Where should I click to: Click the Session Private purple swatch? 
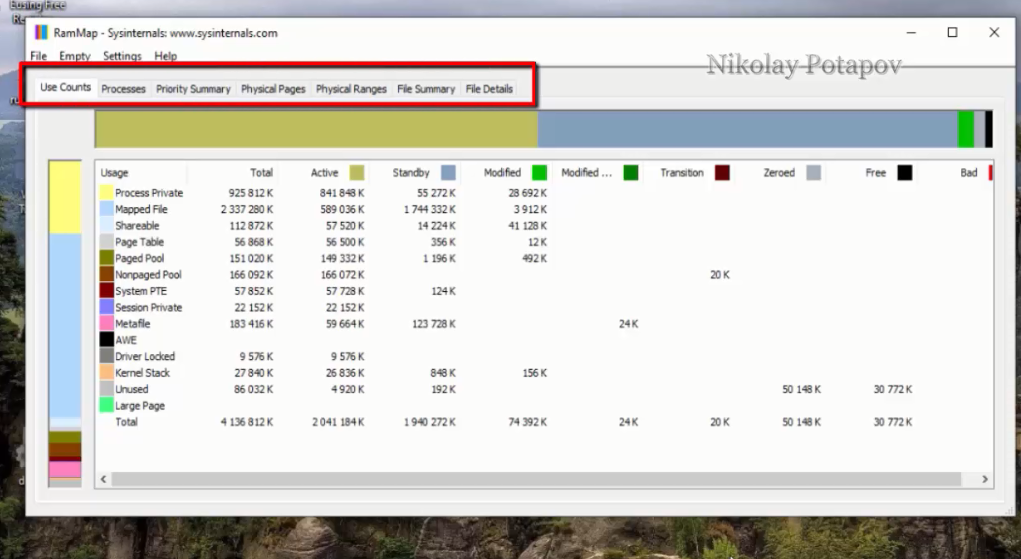pos(106,307)
